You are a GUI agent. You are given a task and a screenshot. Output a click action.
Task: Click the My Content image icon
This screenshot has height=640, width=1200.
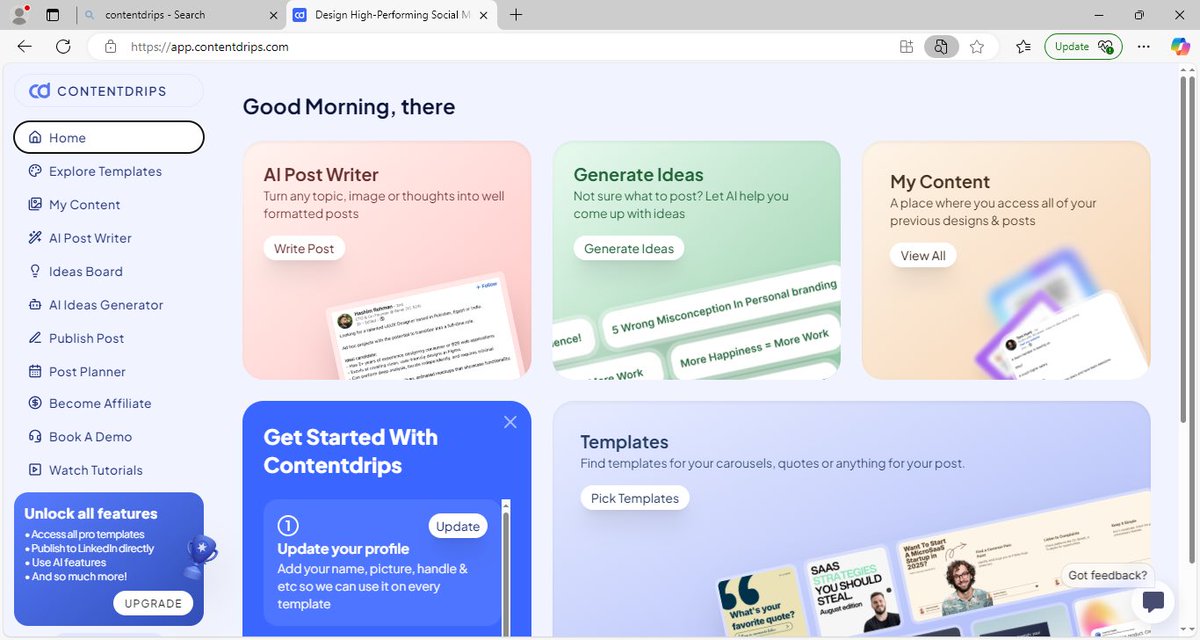coord(35,204)
